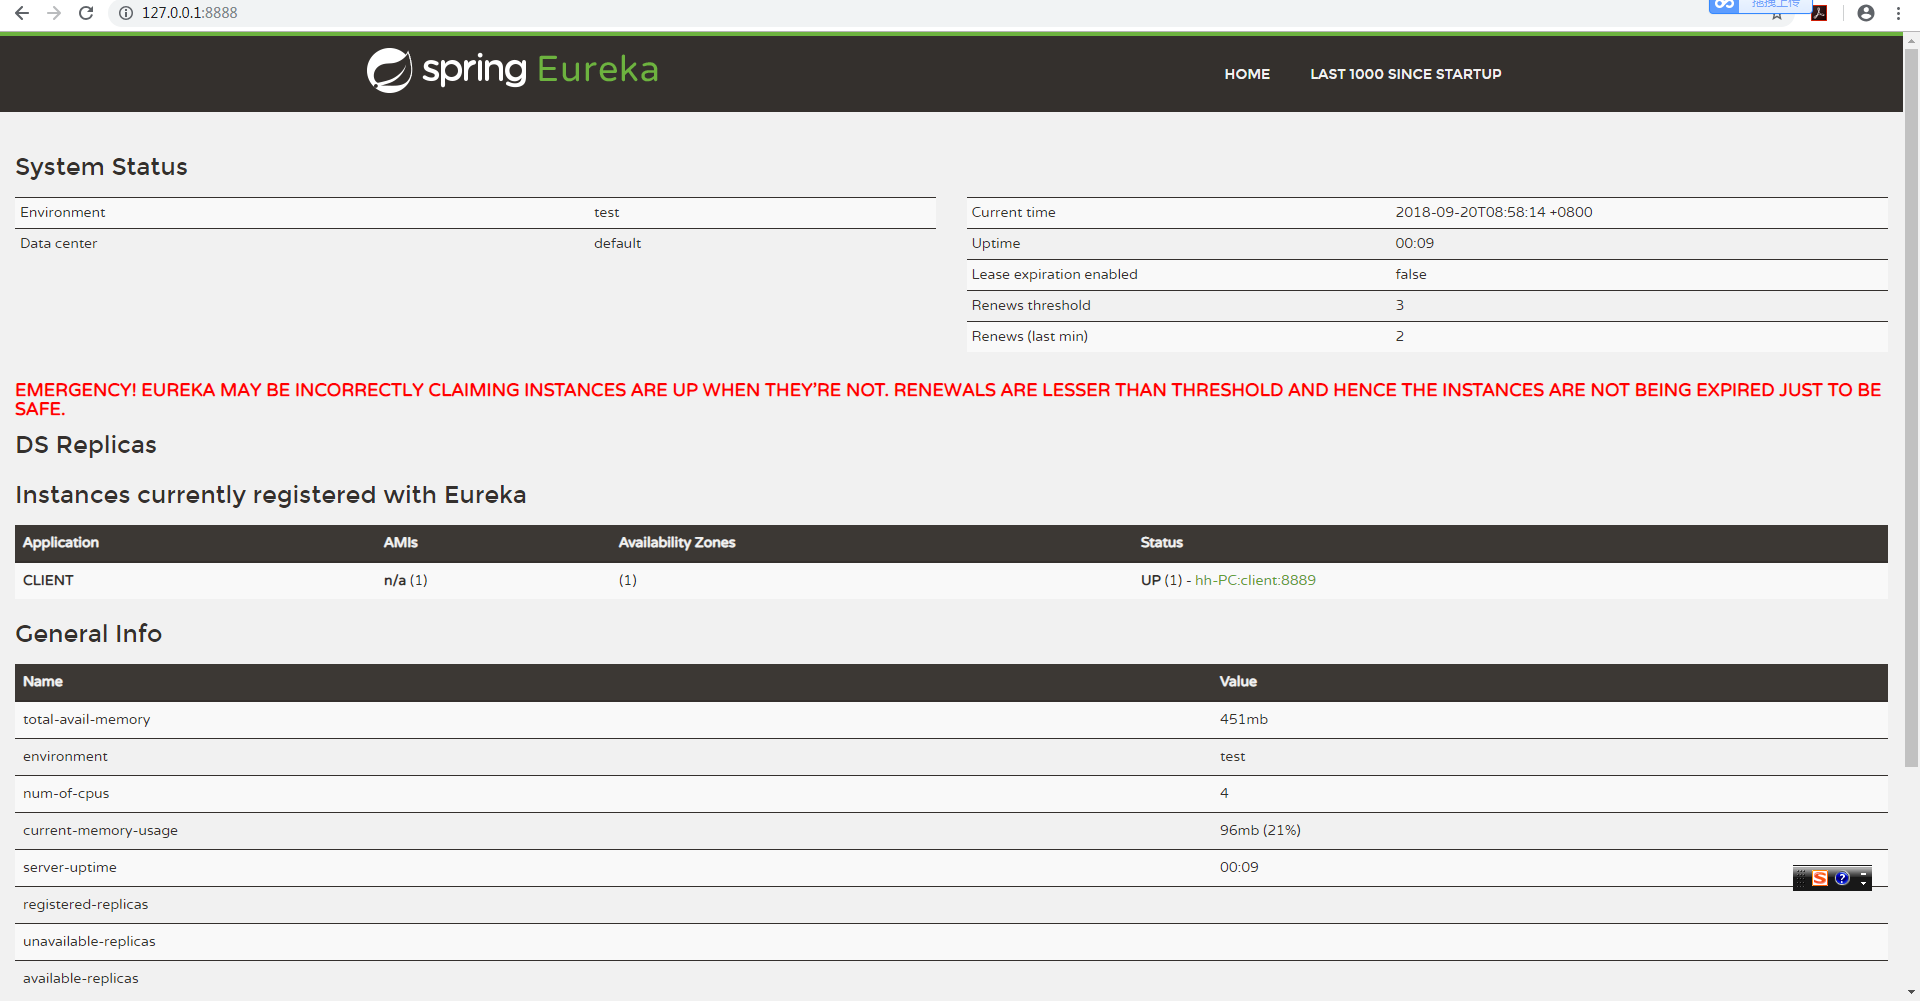Click the System Status heading
The height and width of the screenshot is (1001, 1920).
tap(101, 167)
